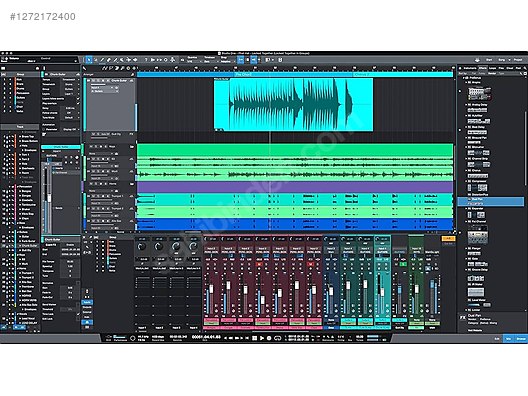Record-arm the Chords Guitar track
The image size is (528, 396).
click(x=103, y=81)
